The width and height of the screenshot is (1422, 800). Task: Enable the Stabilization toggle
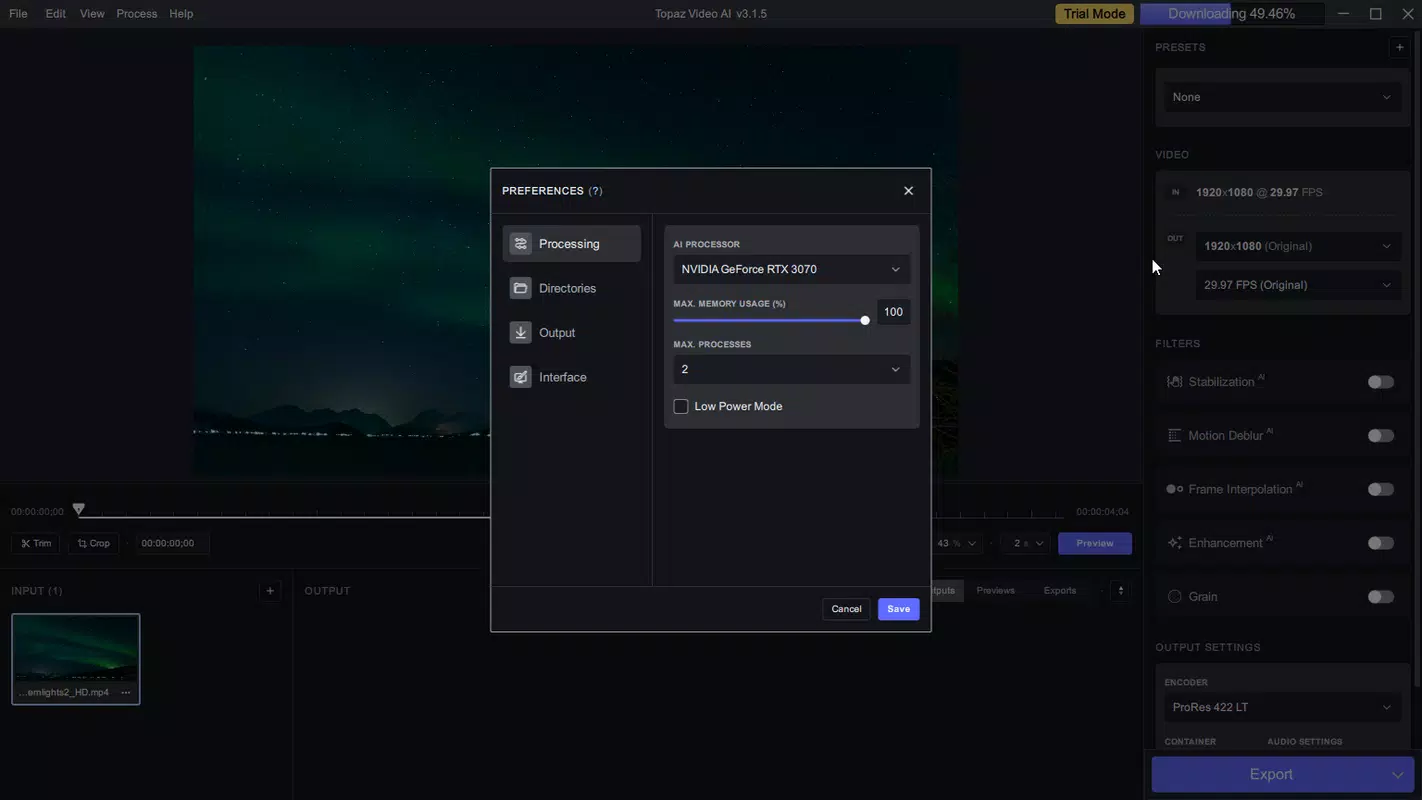pos(1380,381)
